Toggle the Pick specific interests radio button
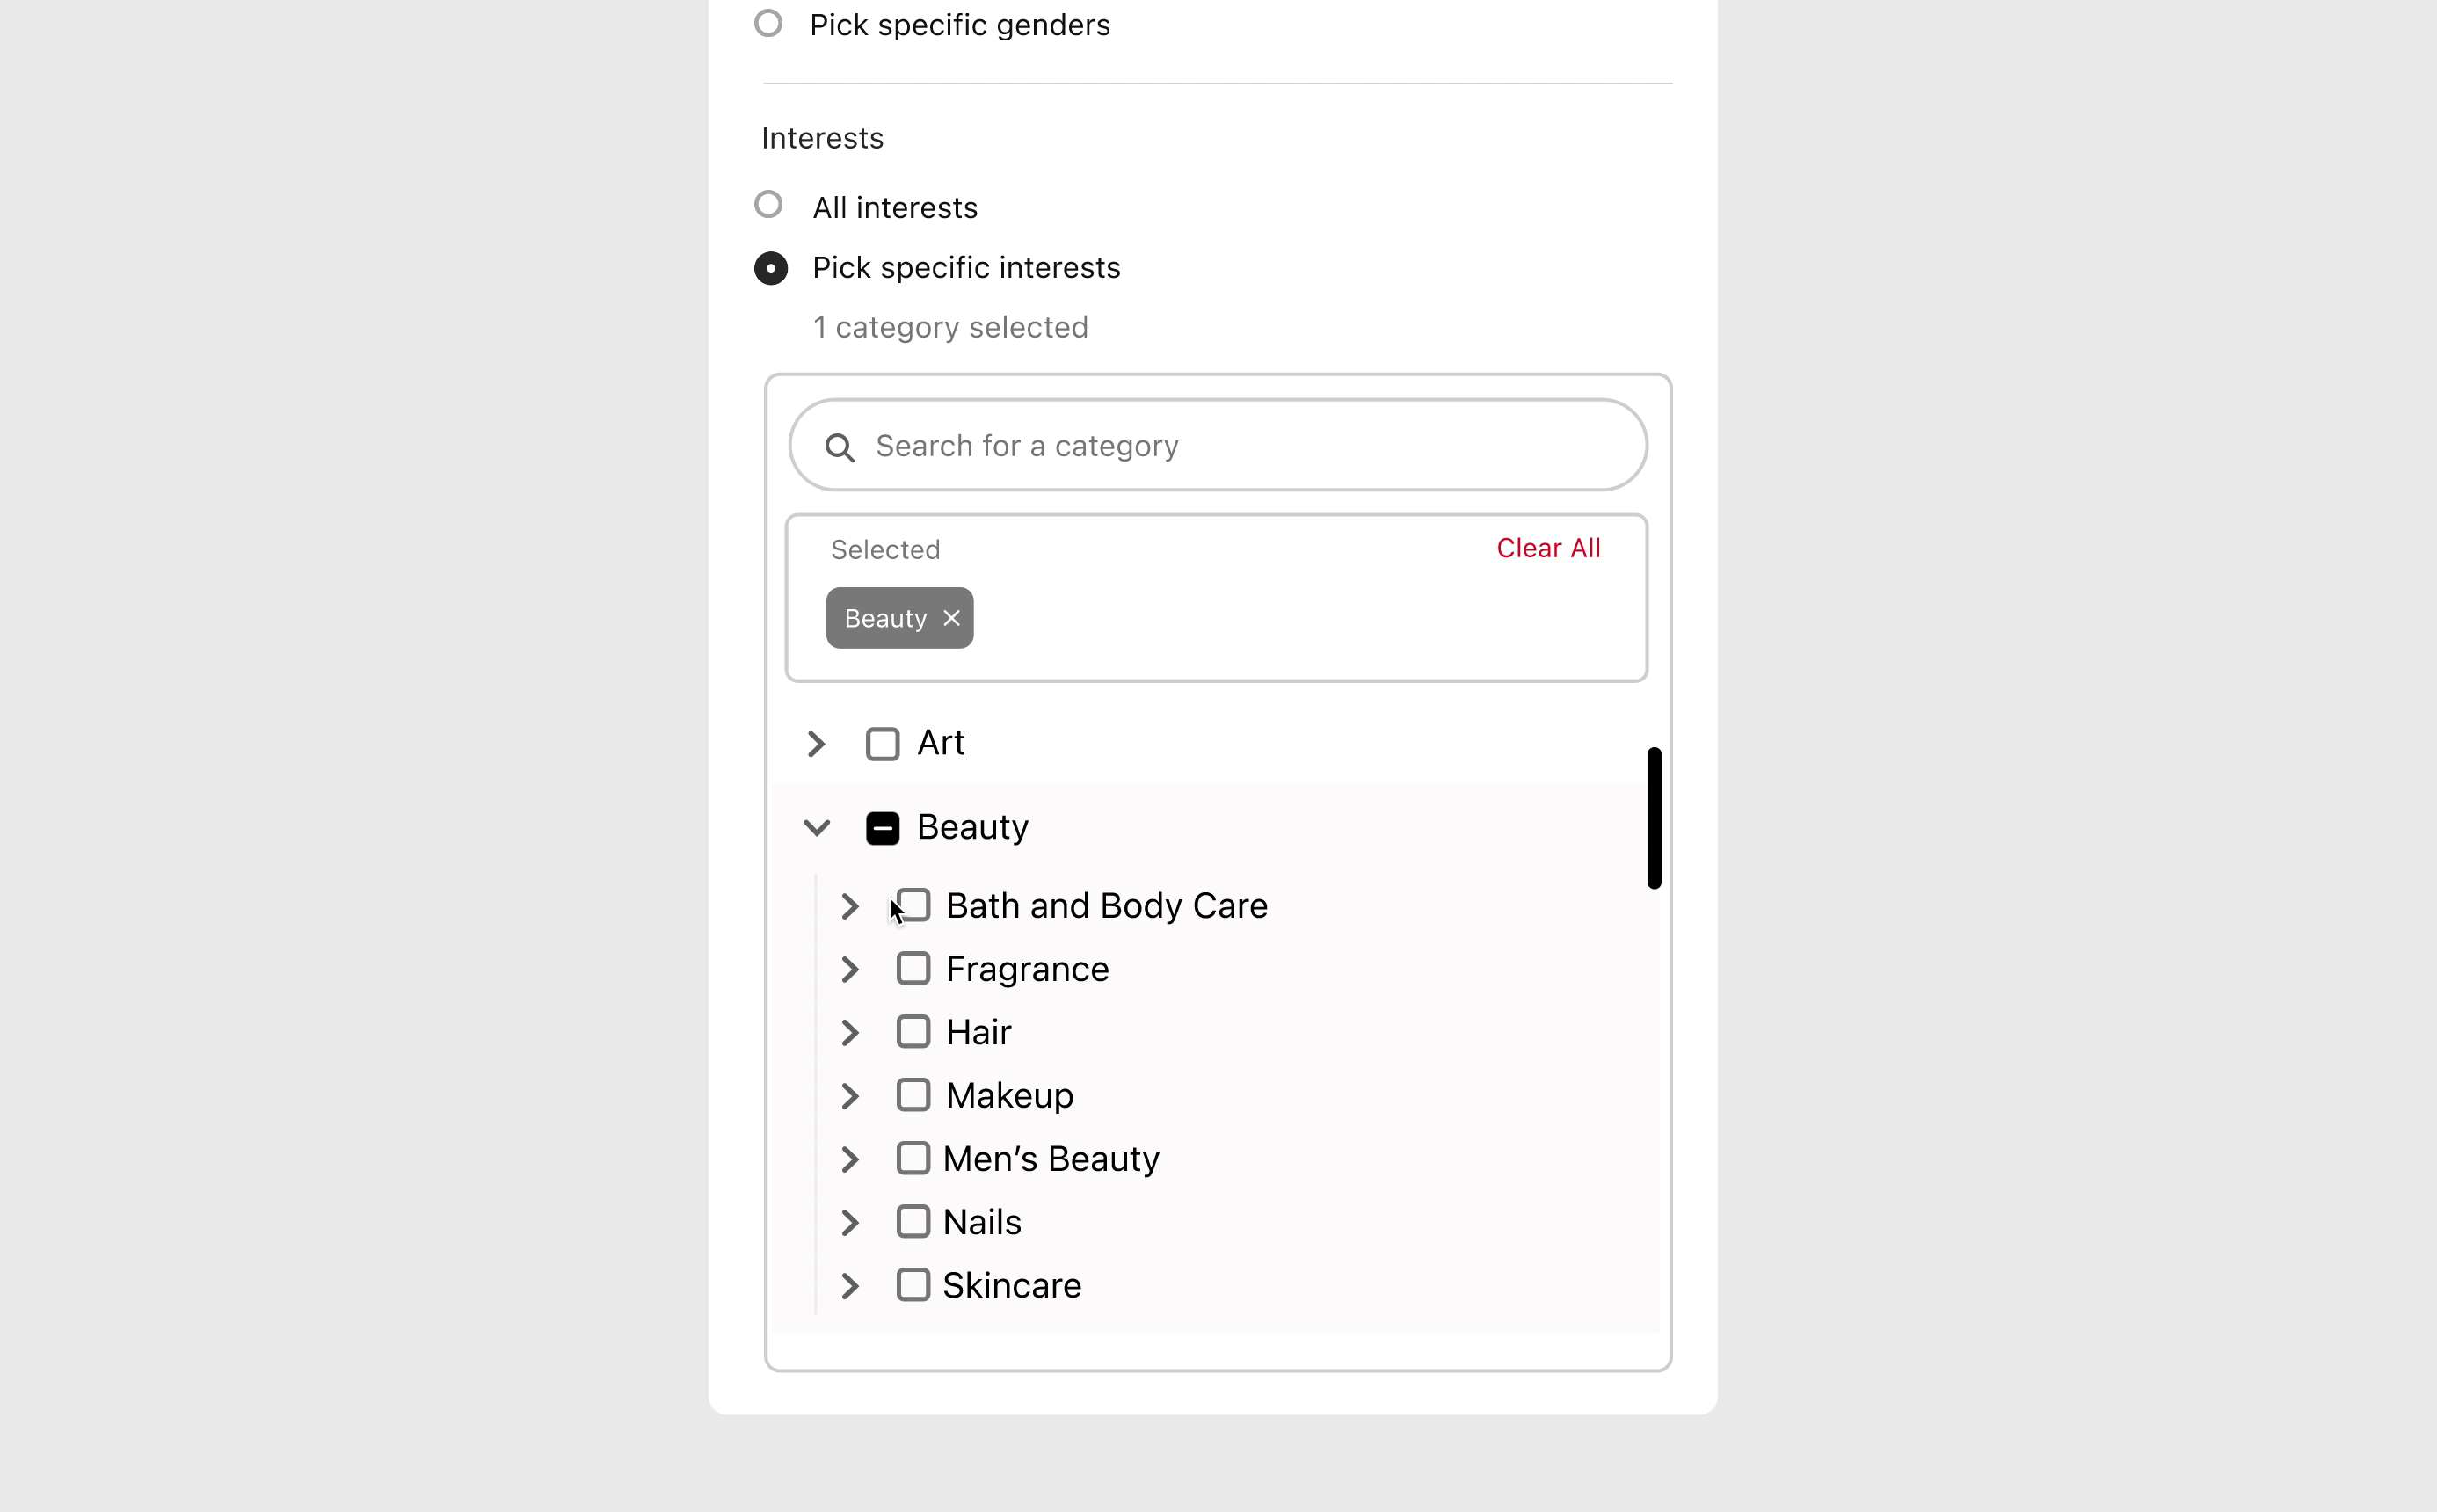 coord(772,266)
